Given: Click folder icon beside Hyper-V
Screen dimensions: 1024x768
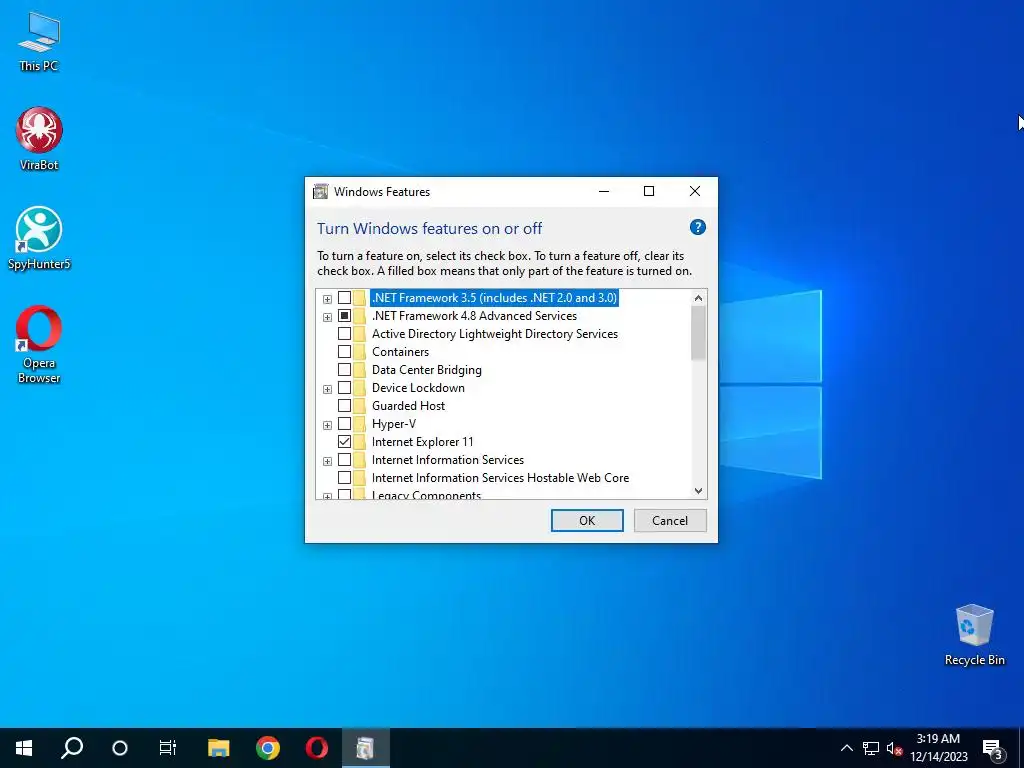Looking at the screenshot, I should 359,424.
